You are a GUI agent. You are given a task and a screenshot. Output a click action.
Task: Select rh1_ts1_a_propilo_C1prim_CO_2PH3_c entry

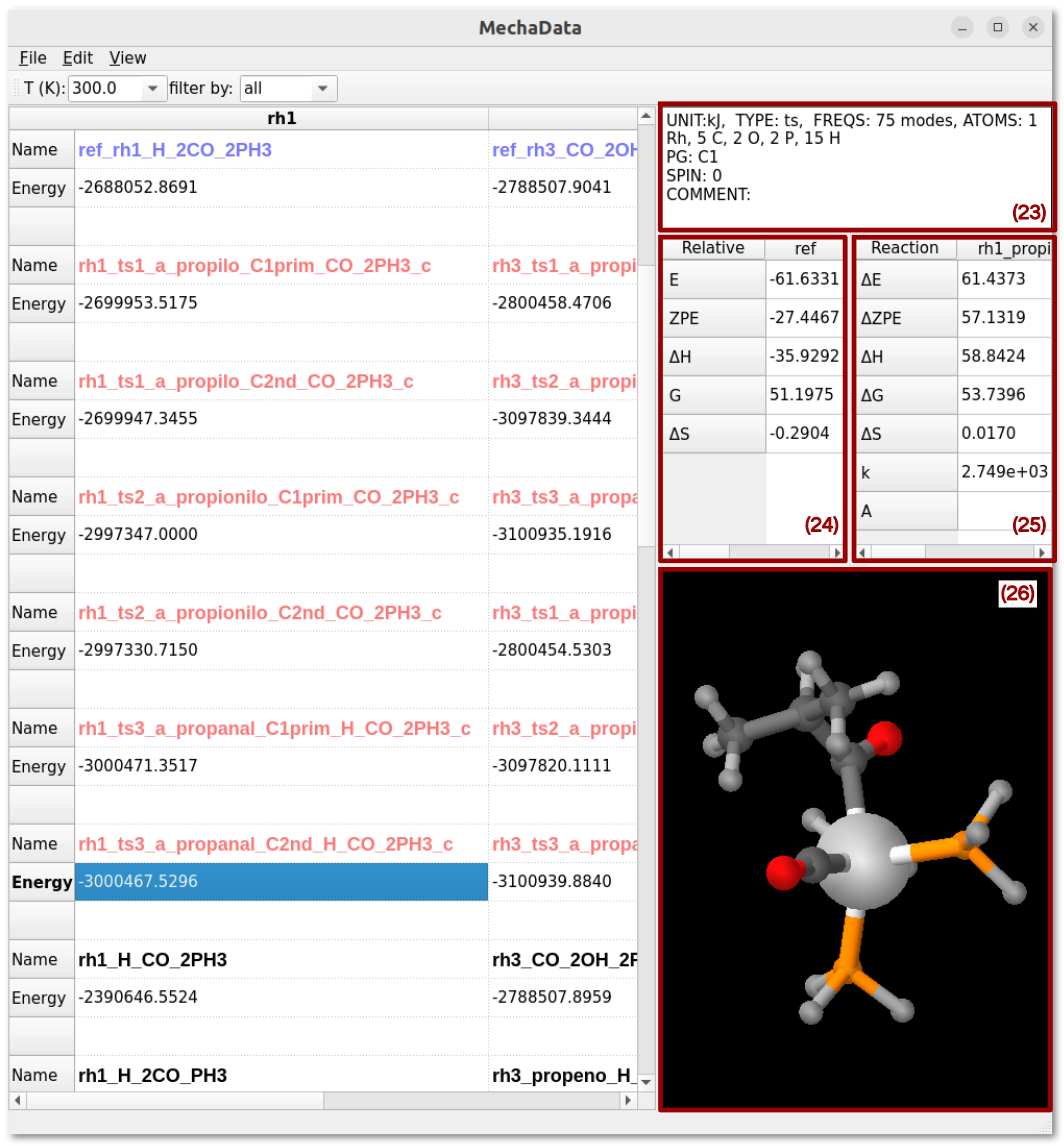281,265
